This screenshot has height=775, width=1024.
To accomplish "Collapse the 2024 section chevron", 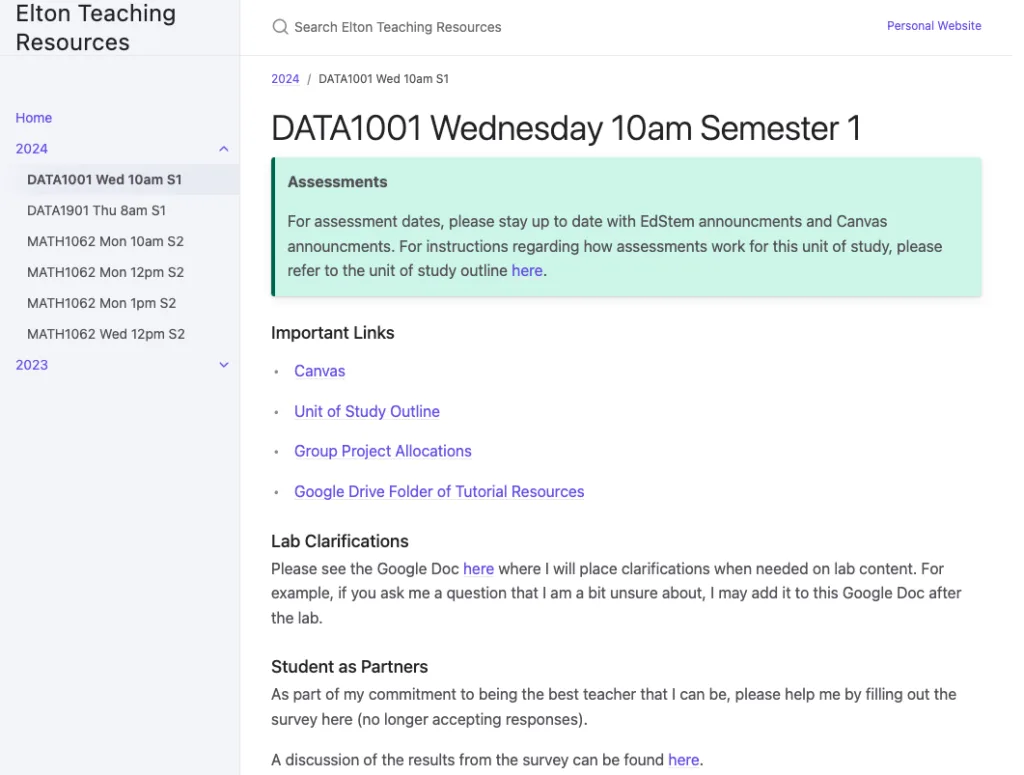I will (223, 149).
